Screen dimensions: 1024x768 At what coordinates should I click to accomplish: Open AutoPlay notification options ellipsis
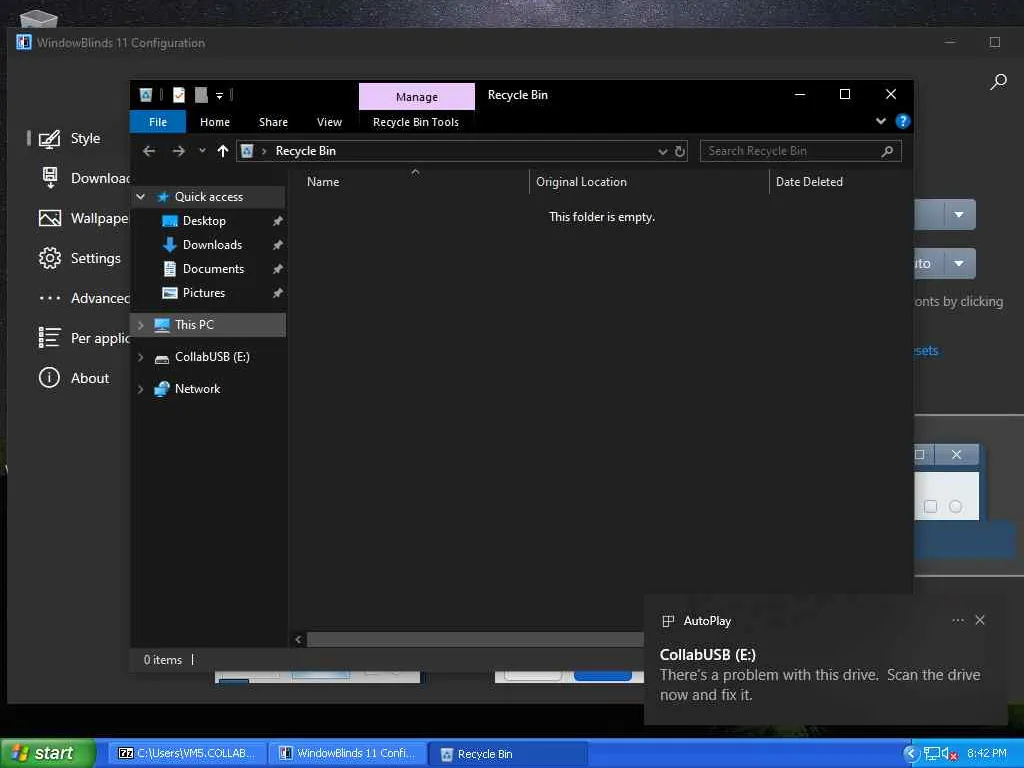pyautogui.click(x=958, y=620)
